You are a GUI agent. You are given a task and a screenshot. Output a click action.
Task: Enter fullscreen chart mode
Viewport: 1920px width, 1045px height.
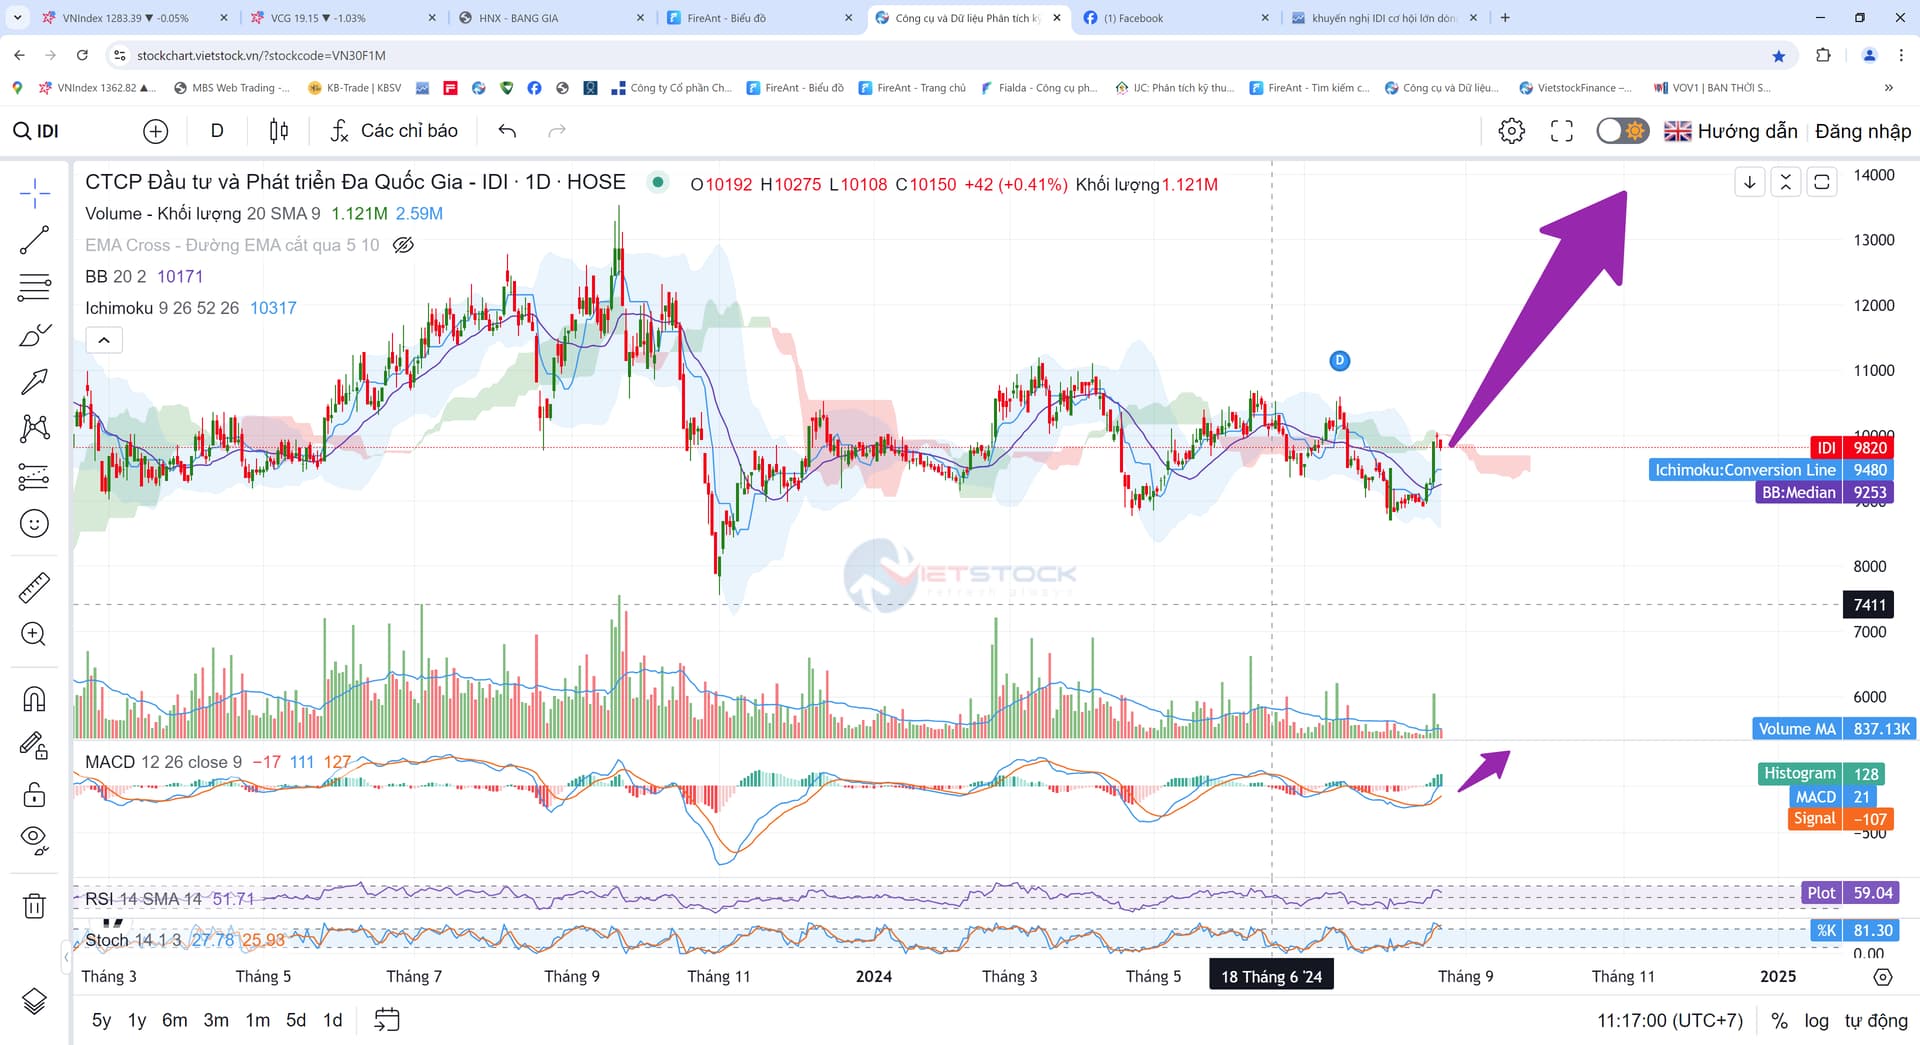1562,131
